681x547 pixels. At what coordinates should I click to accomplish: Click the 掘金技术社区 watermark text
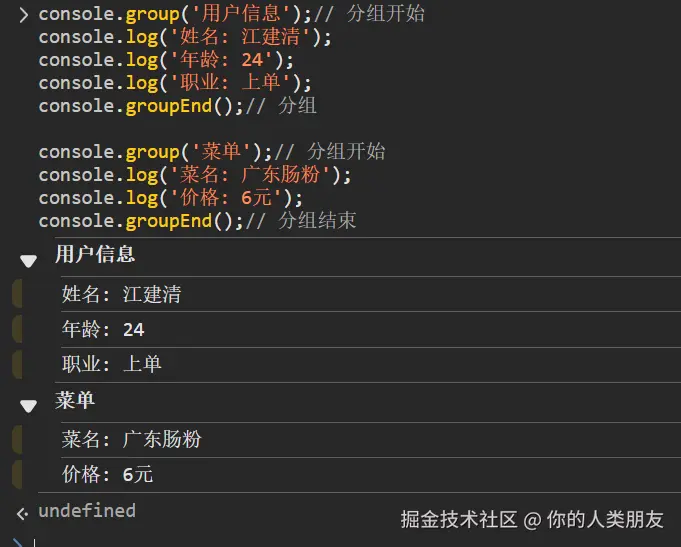[459, 519]
